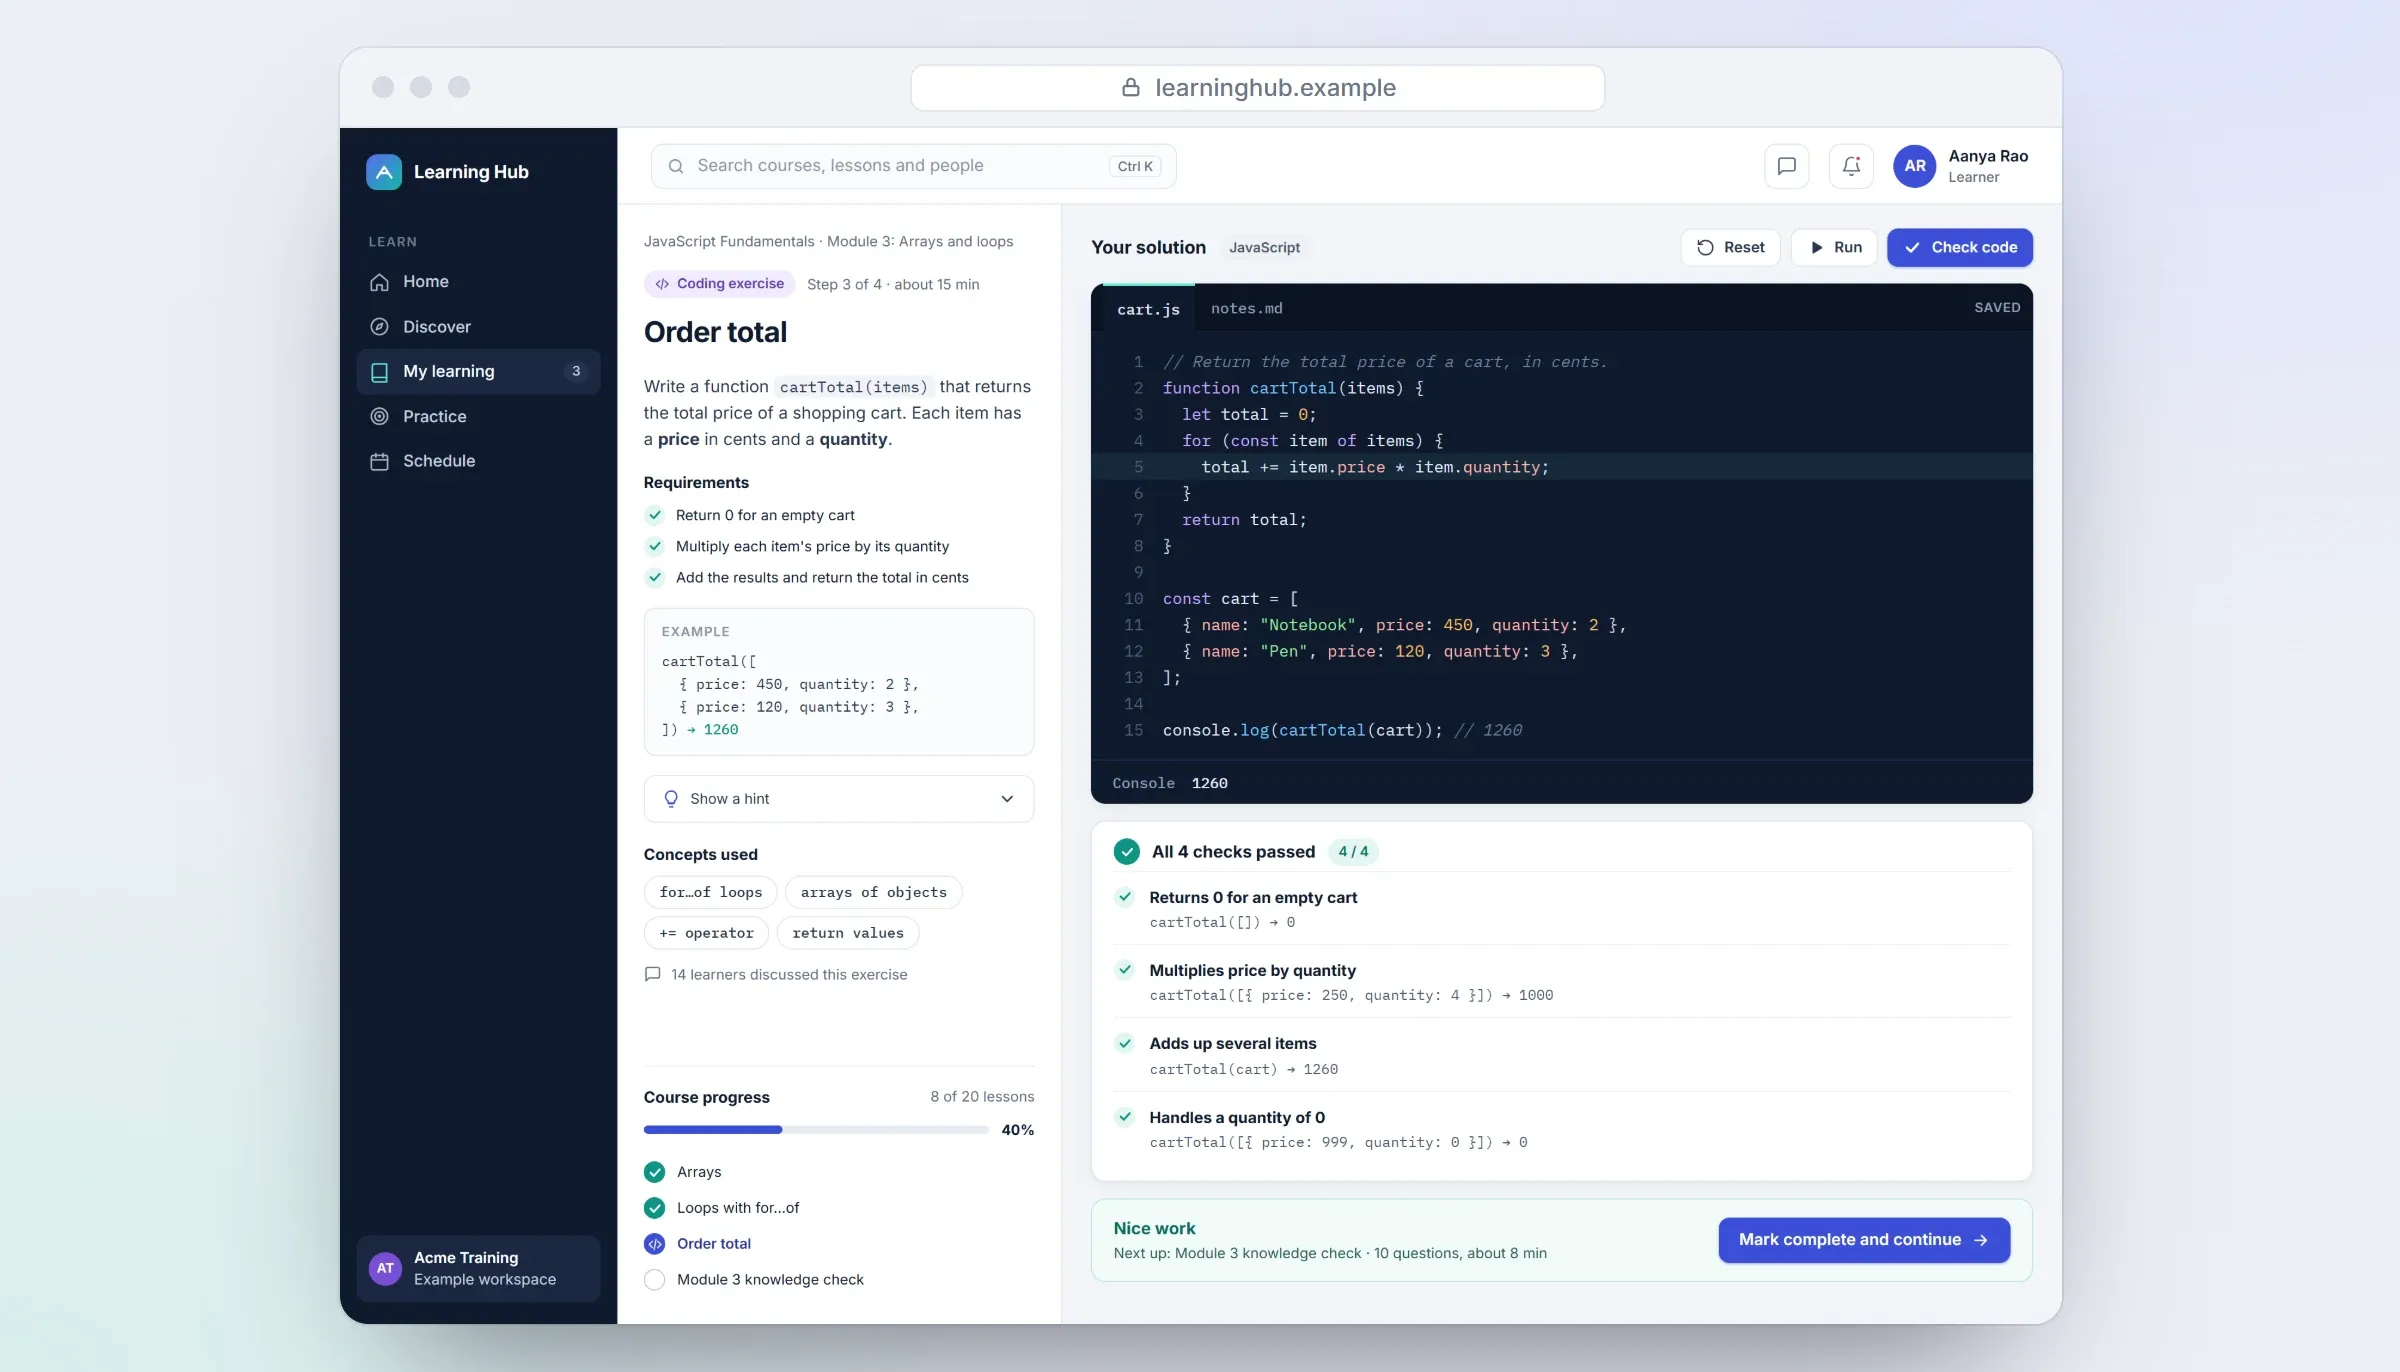Open the Schedule sidebar item
Viewport: 2400px width, 1372px height.
[478, 461]
